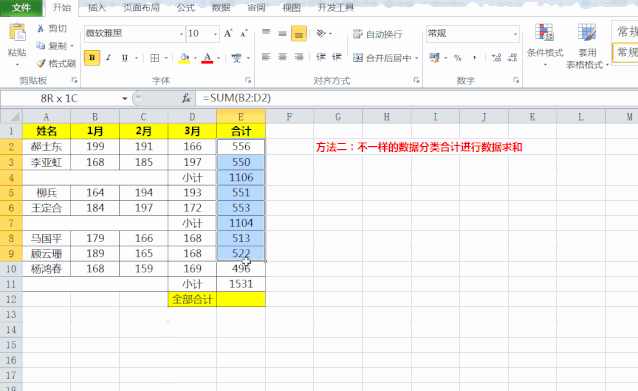Switch to the View (视图) tab
The image size is (638, 391).
click(291, 7)
